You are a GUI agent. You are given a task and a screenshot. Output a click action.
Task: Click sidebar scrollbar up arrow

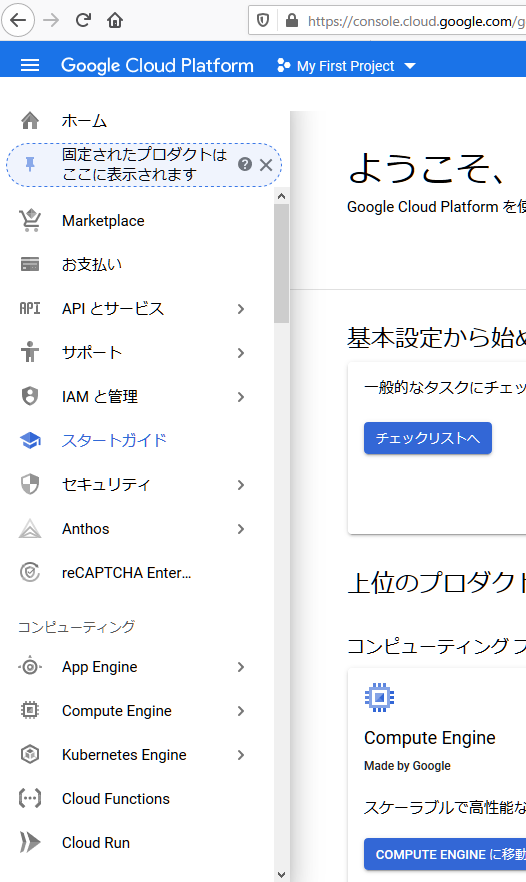pos(282,196)
